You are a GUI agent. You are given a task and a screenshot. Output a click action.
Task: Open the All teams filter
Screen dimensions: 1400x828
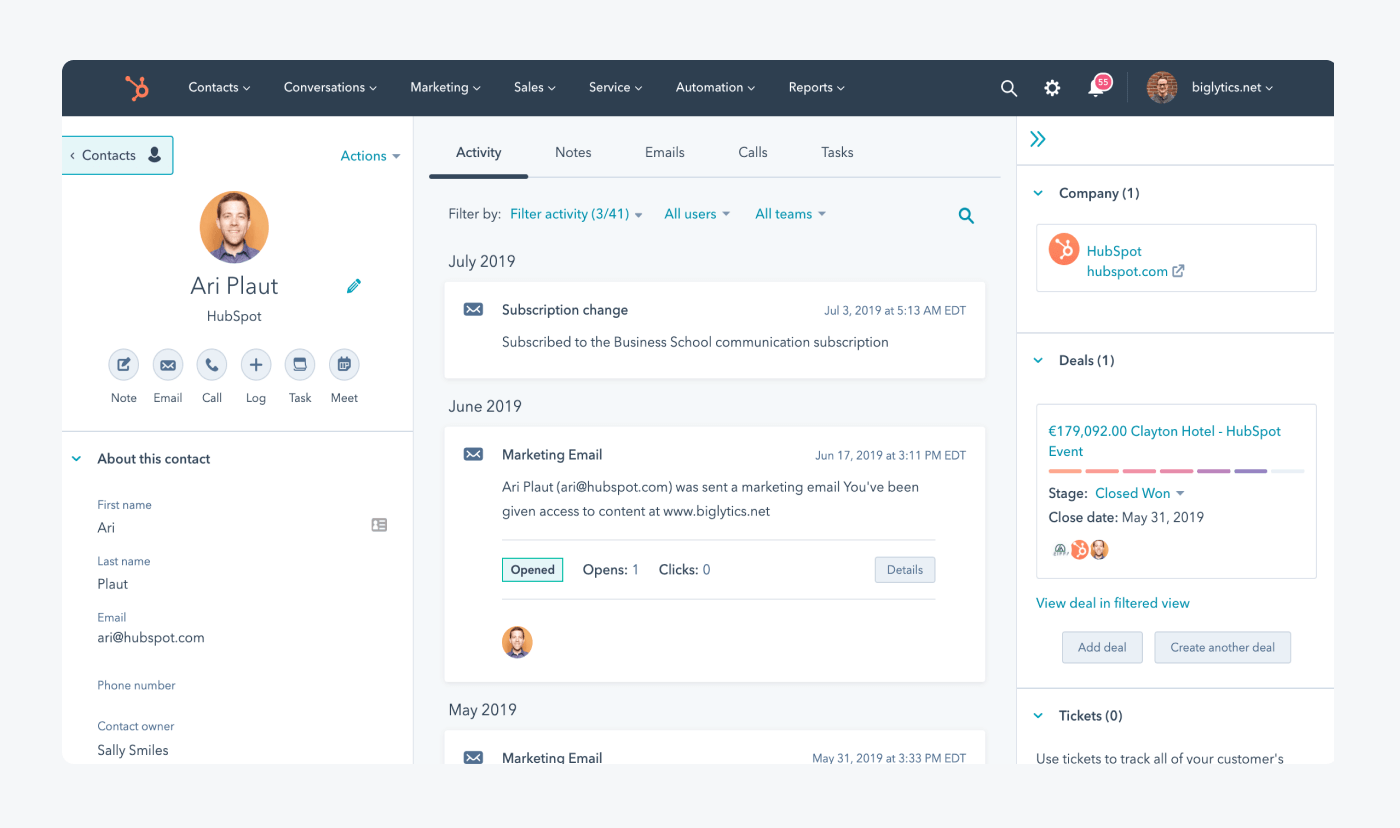[x=790, y=214]
